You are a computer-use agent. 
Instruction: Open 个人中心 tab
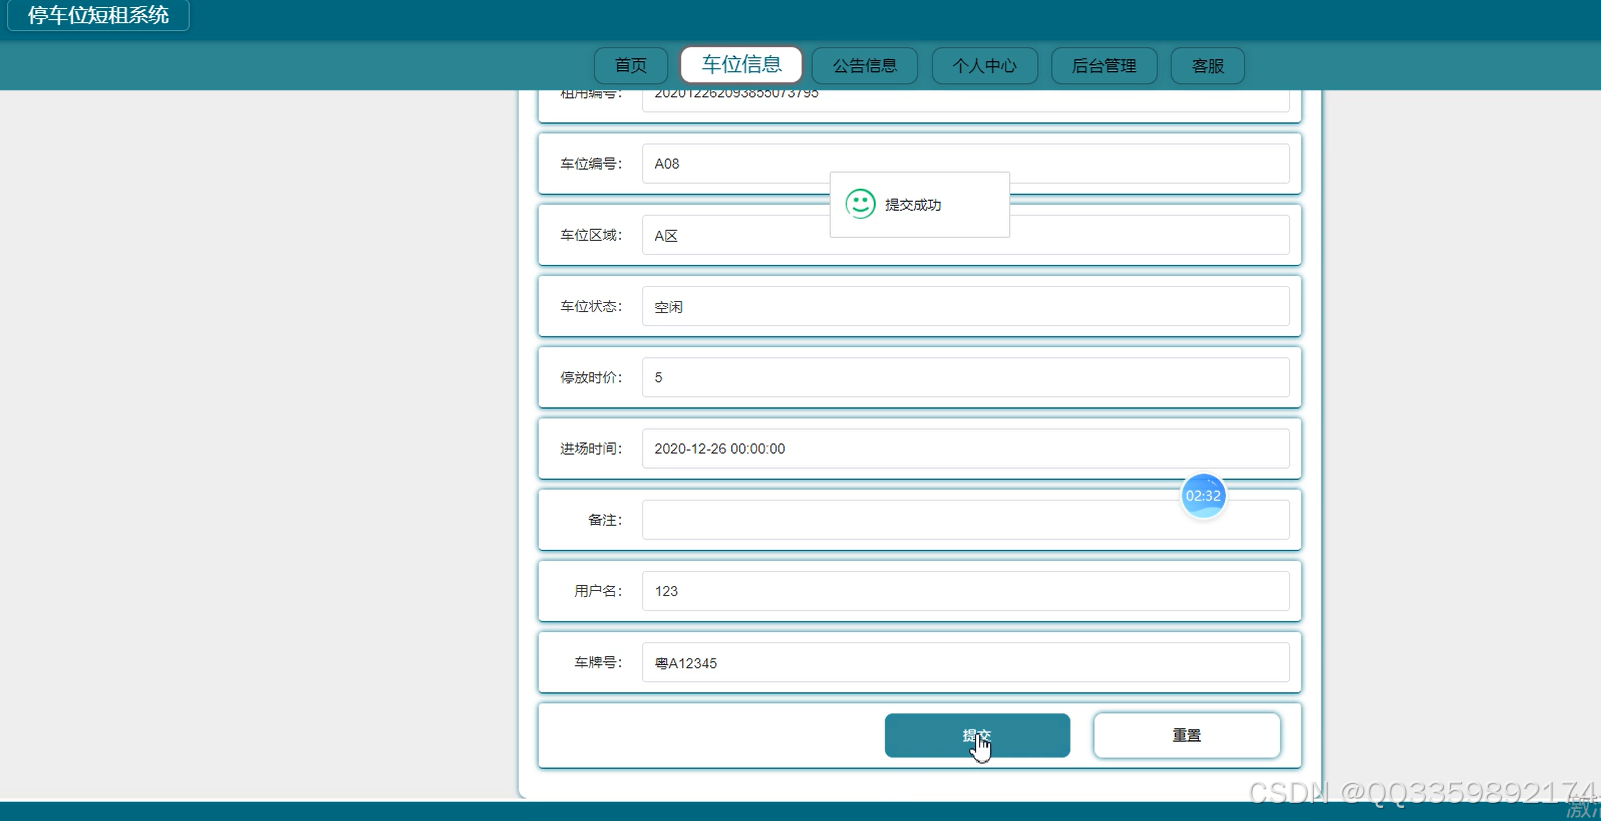tap(984, 66)
